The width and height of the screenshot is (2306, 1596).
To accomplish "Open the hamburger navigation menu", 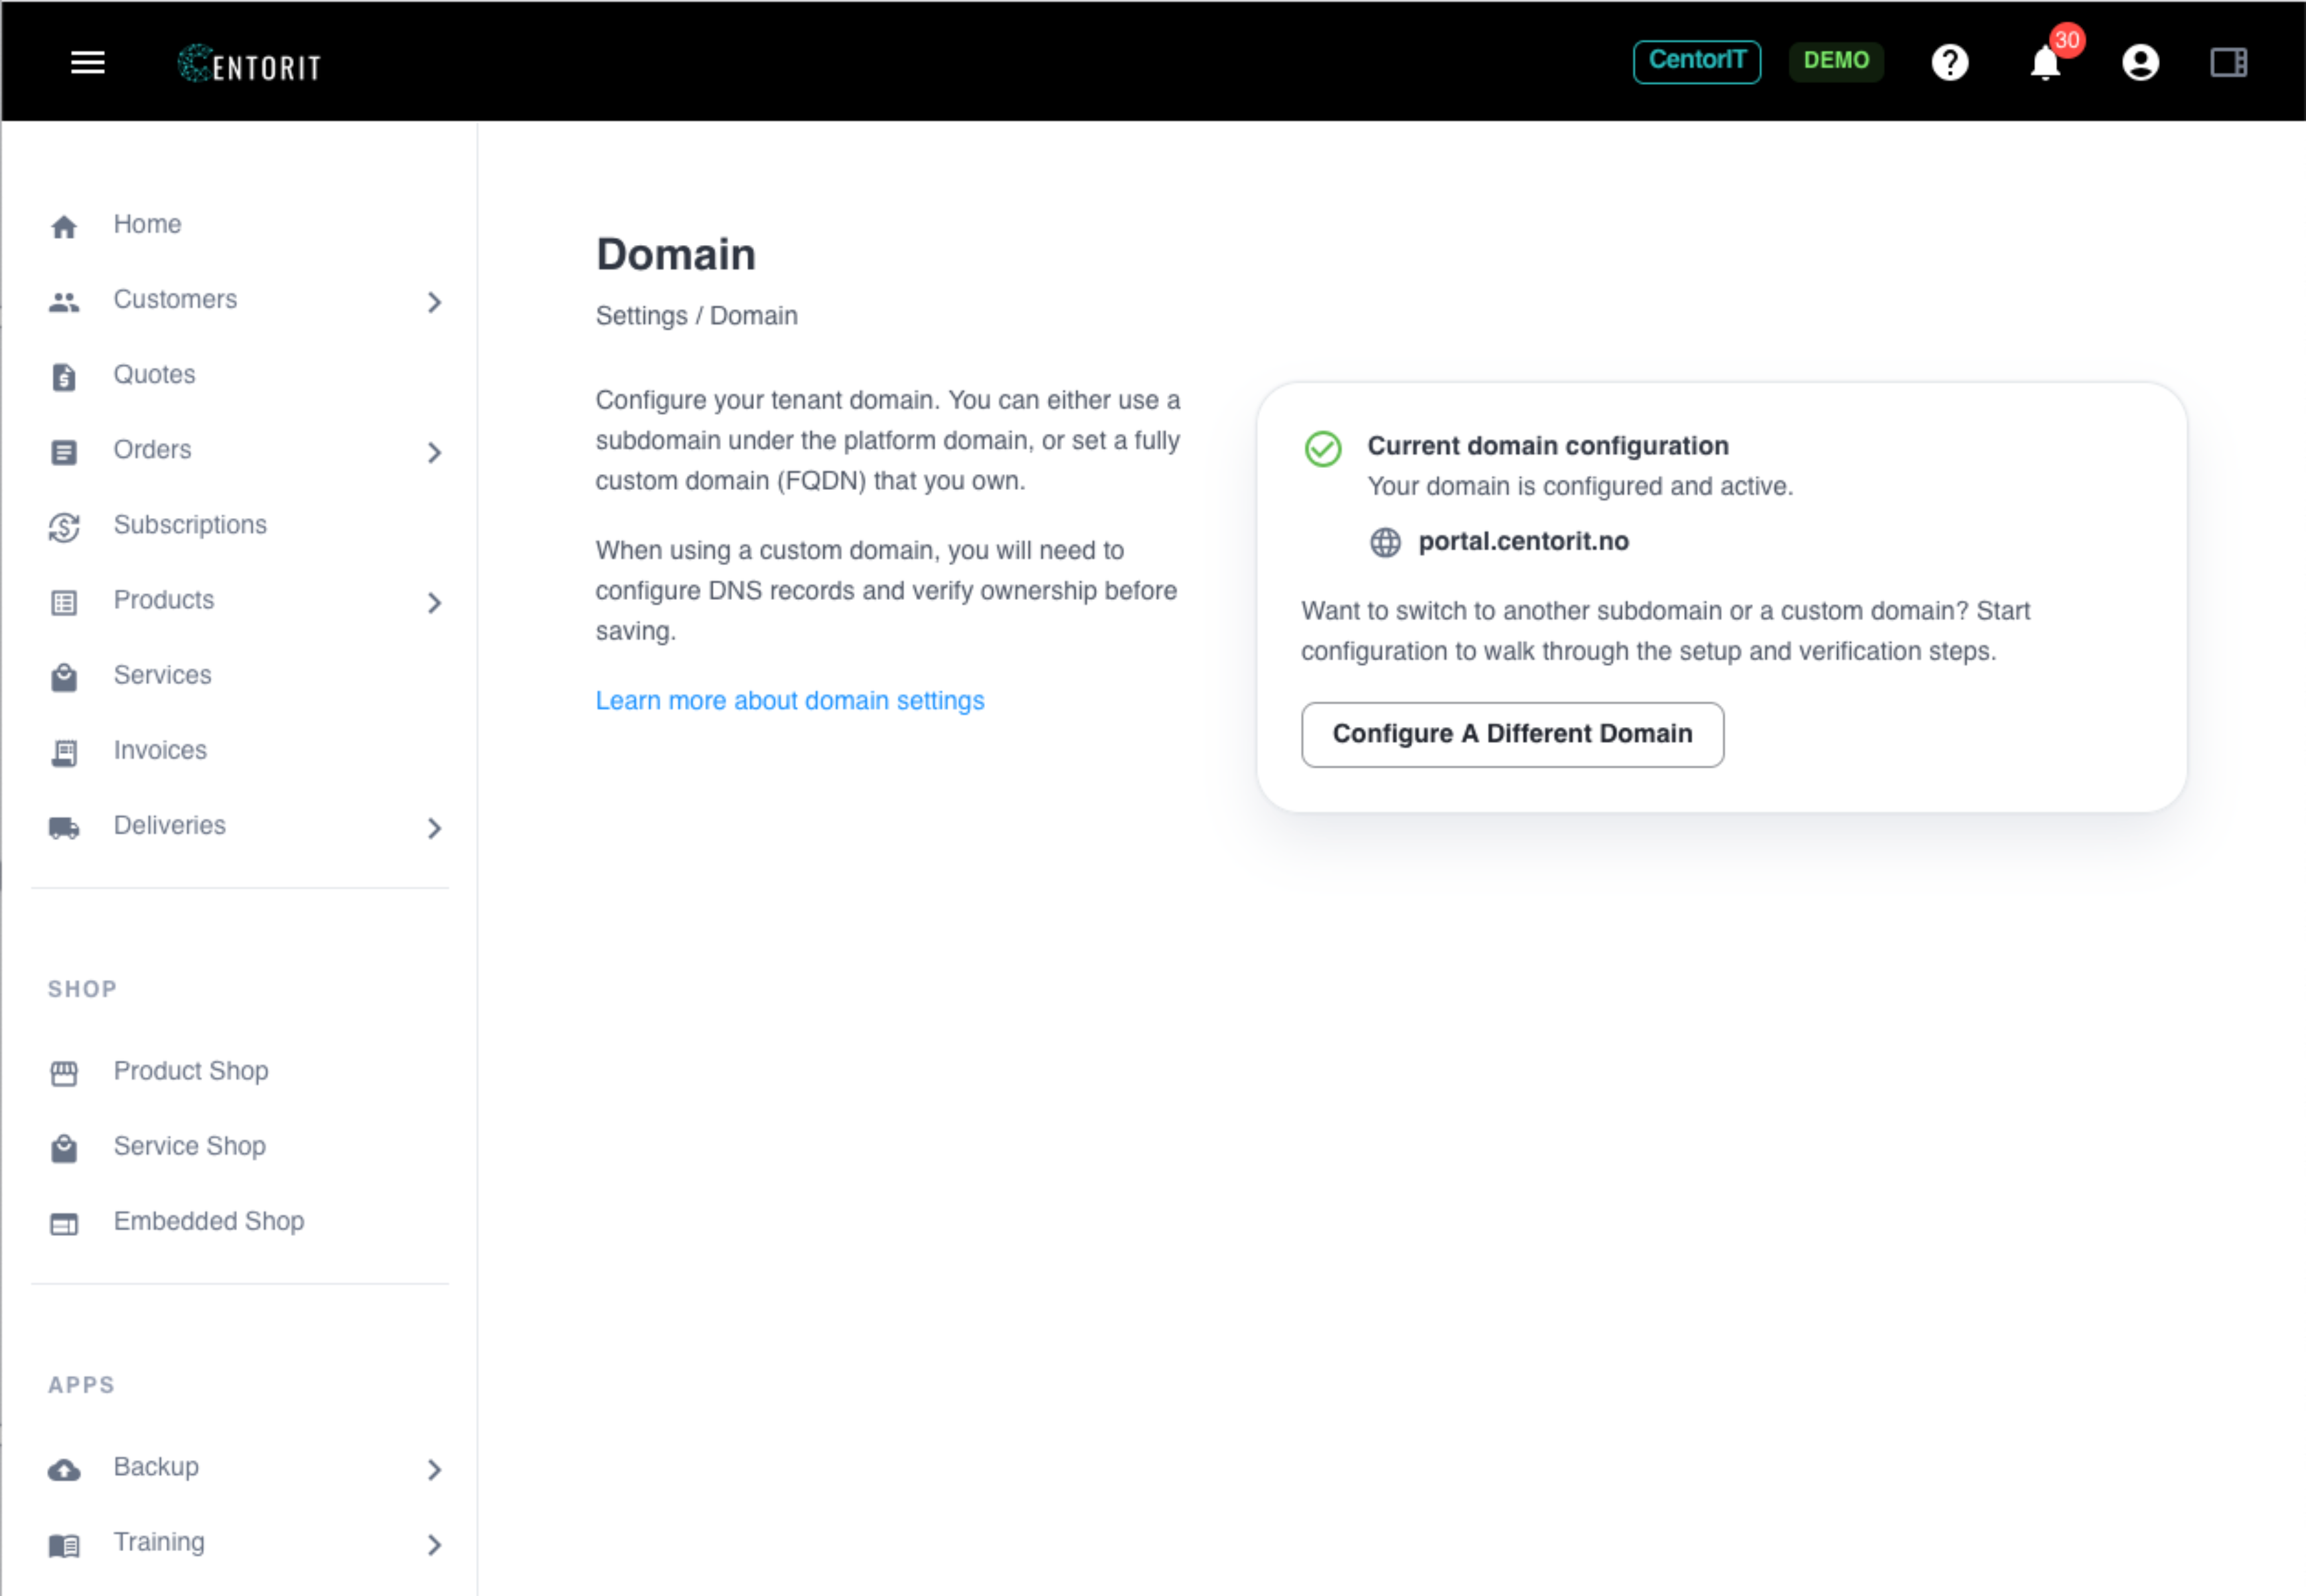I will 88,63.
